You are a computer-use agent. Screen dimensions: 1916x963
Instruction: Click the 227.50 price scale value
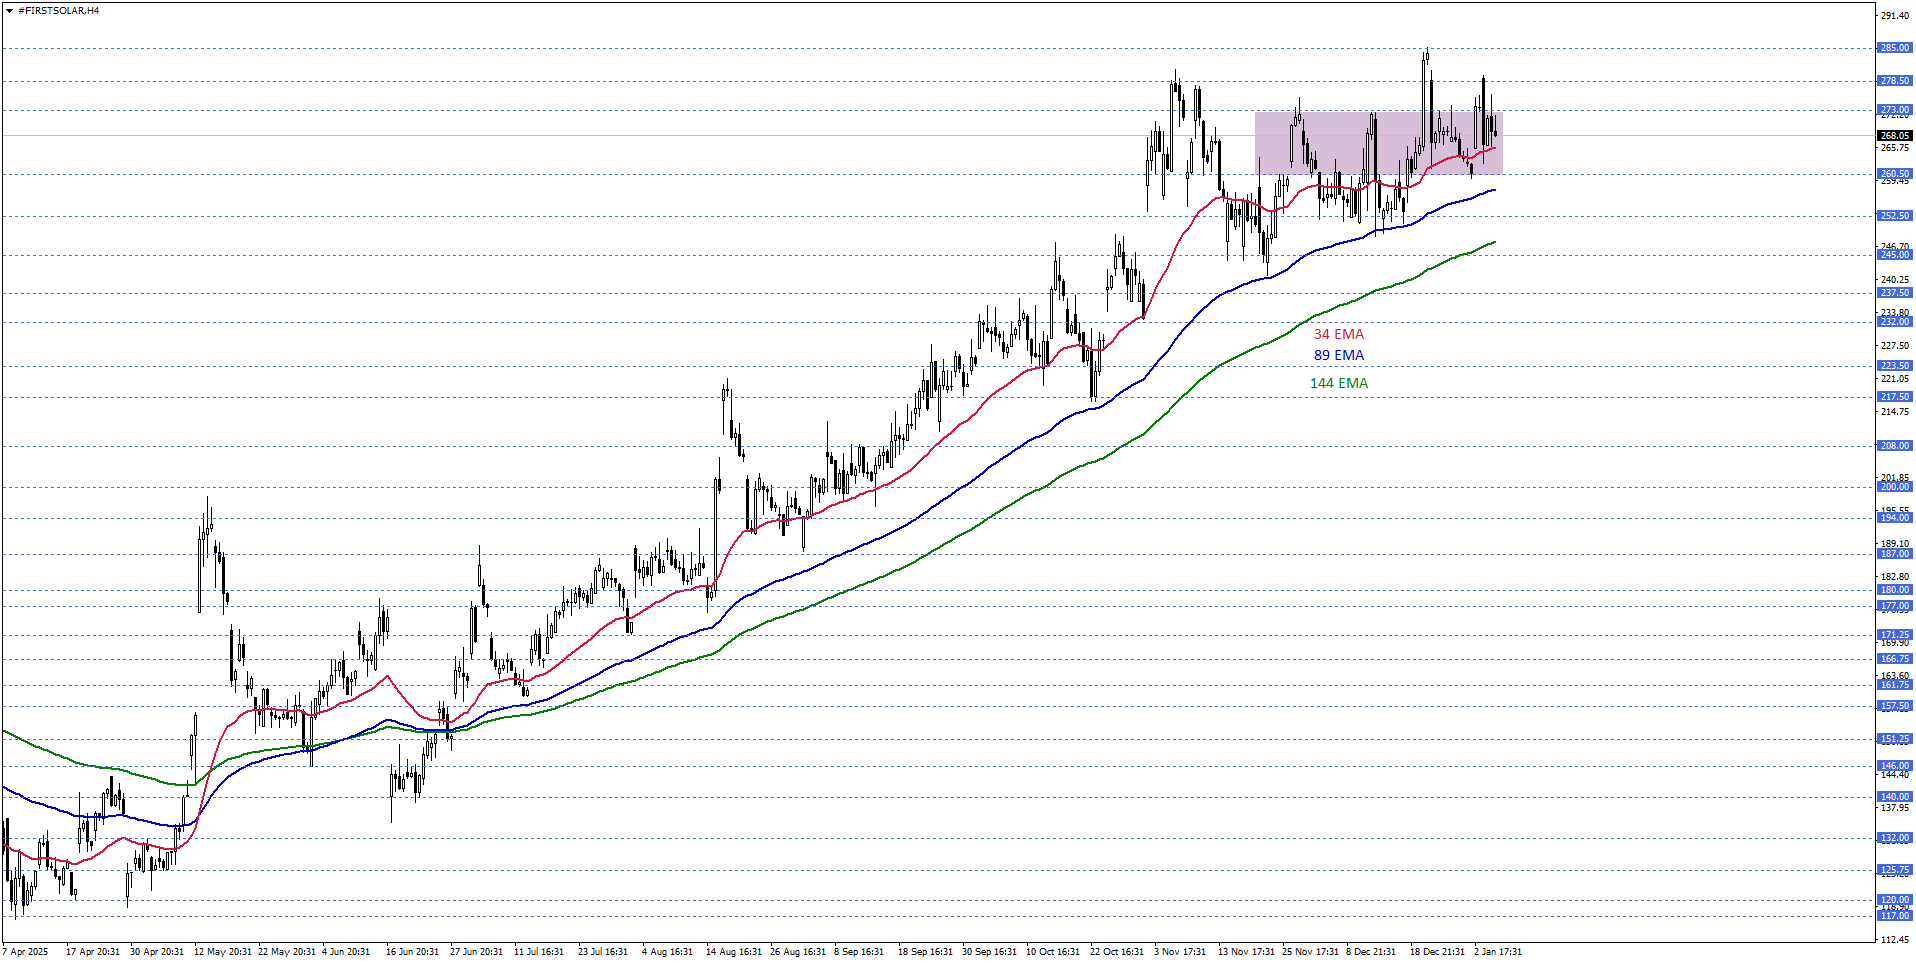pyautogui.click(x=1895, y=346)
